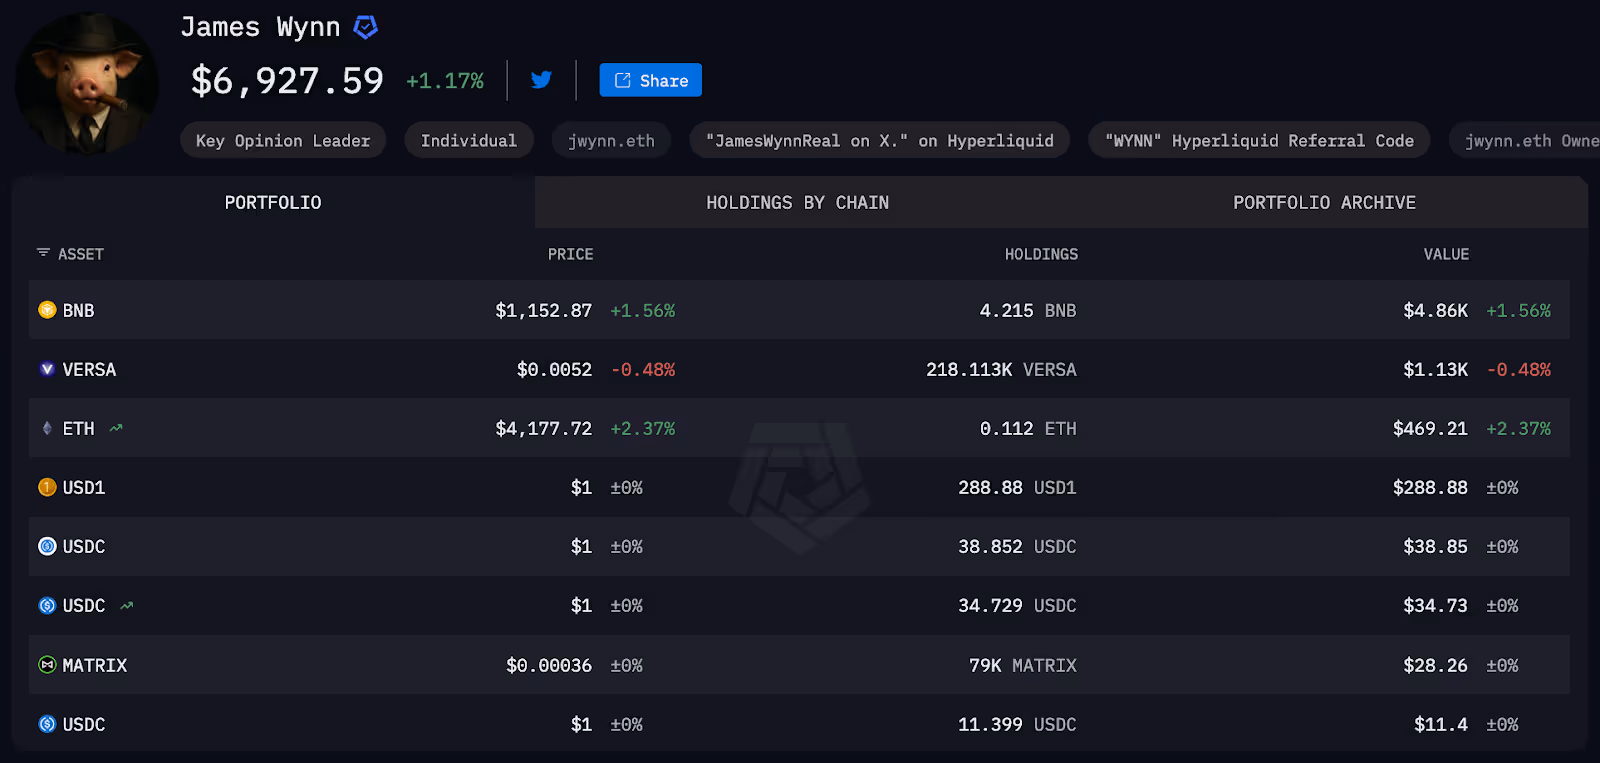Click the 34.729 USDC holdings
This screenshot has width=1600, height=763.
tap(1017, 605)
